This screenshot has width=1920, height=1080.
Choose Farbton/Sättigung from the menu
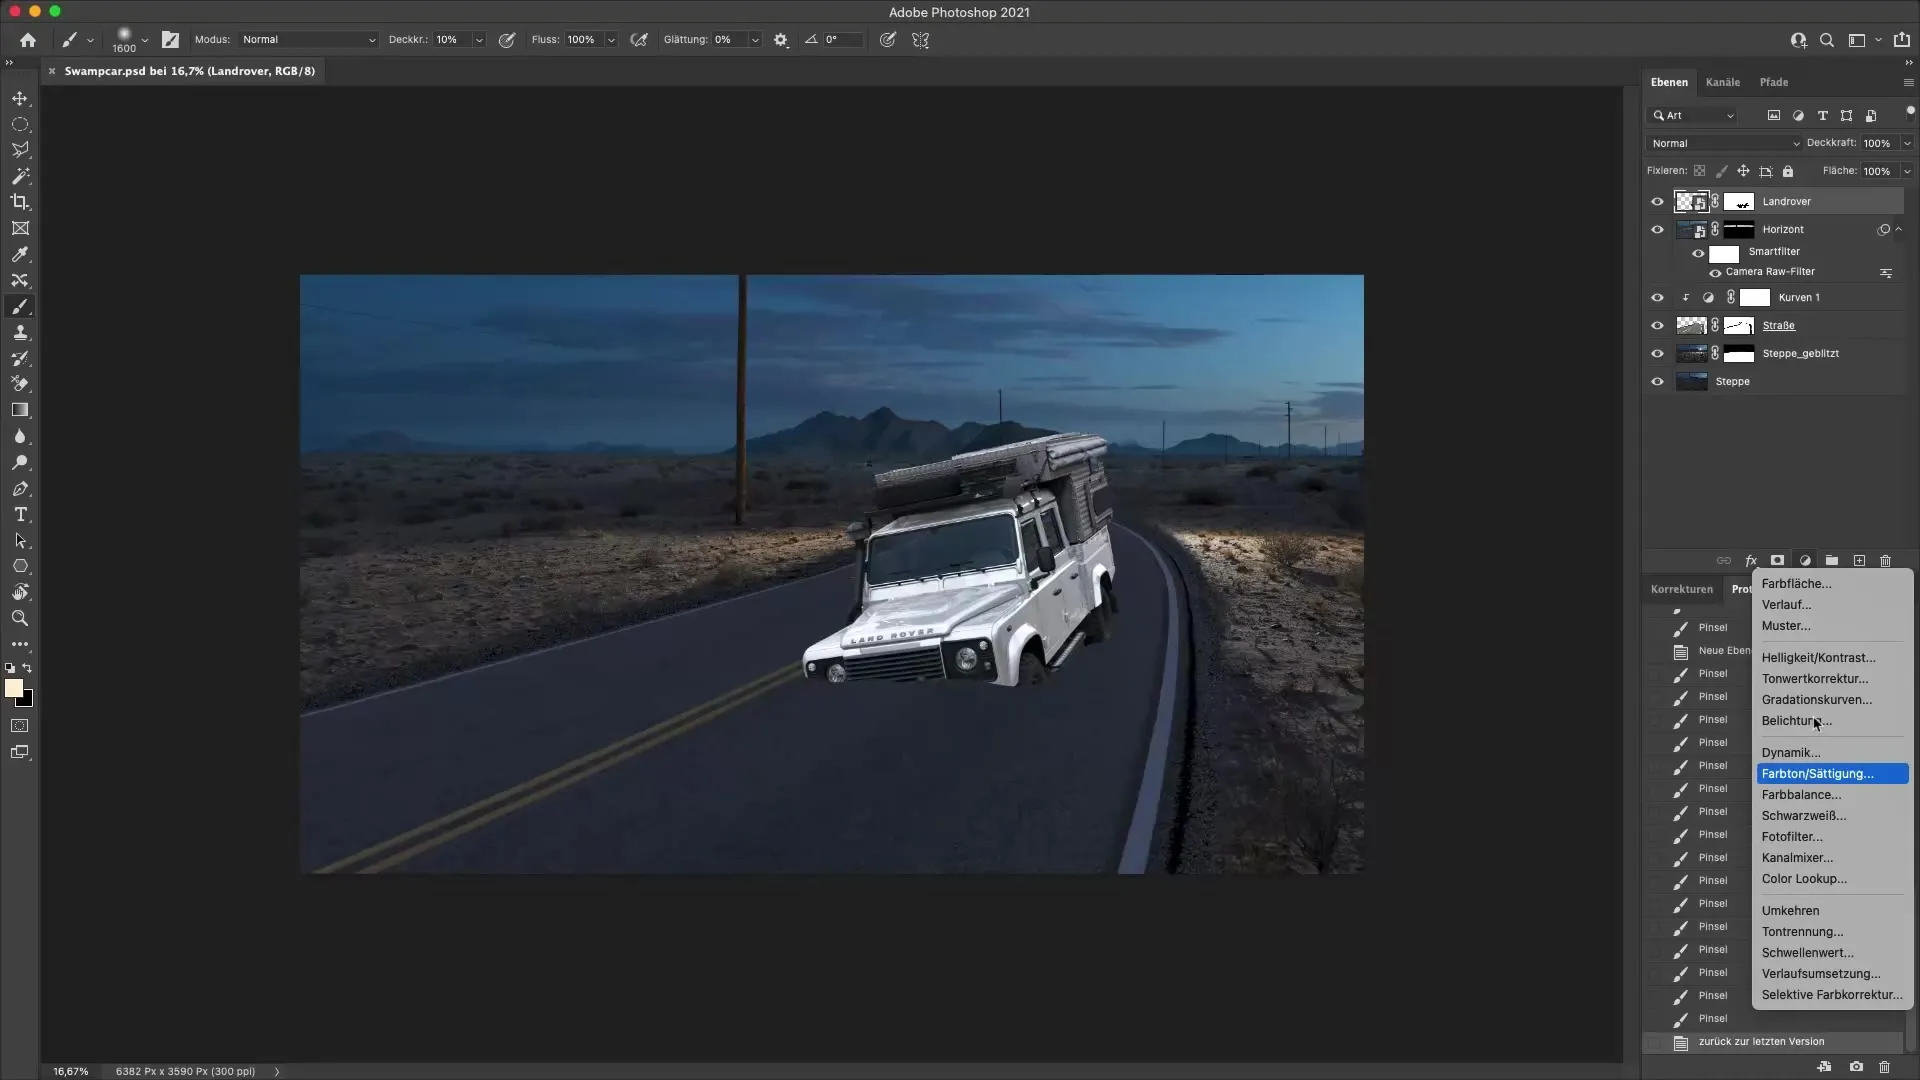pos(1817,774)
